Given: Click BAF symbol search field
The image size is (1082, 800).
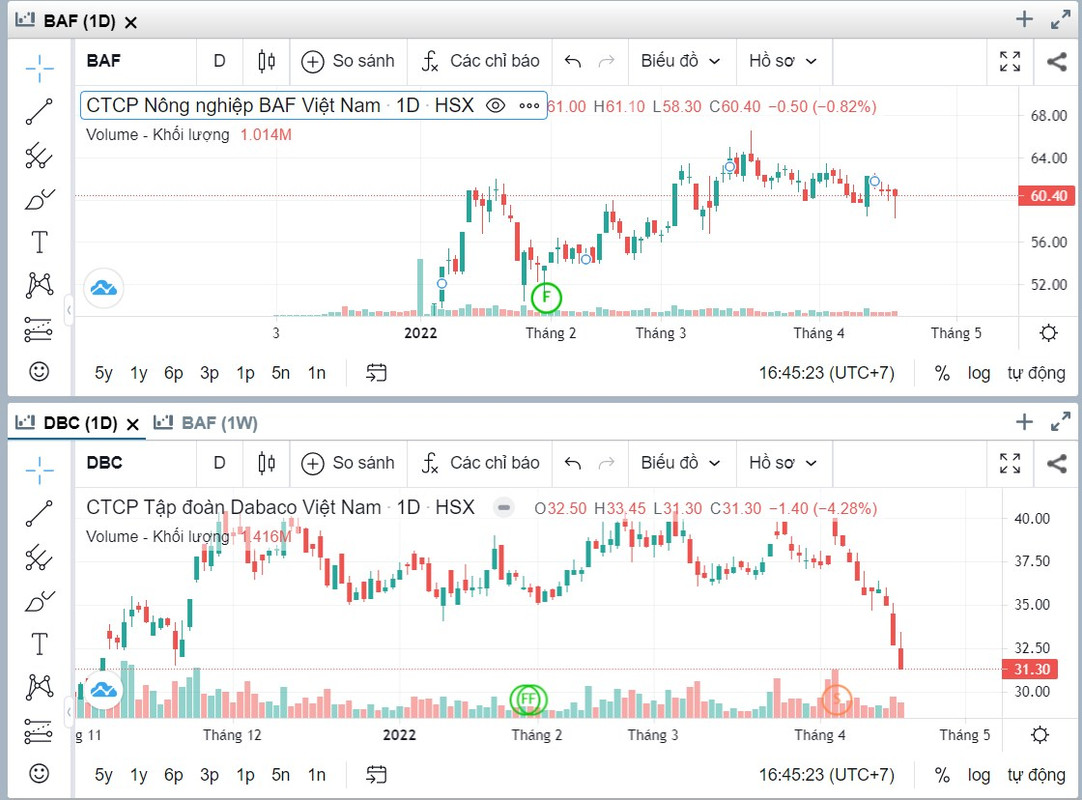Looking at the screenshot, I should (x=135, y=61).
